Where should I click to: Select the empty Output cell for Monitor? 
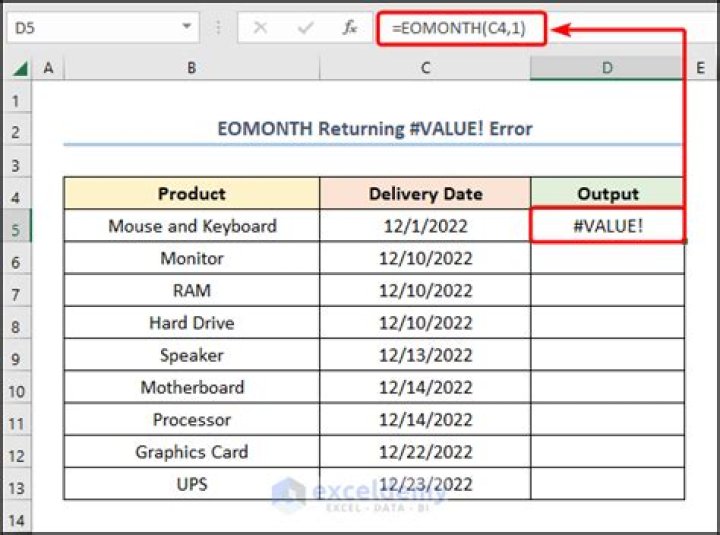pos(607,258)
